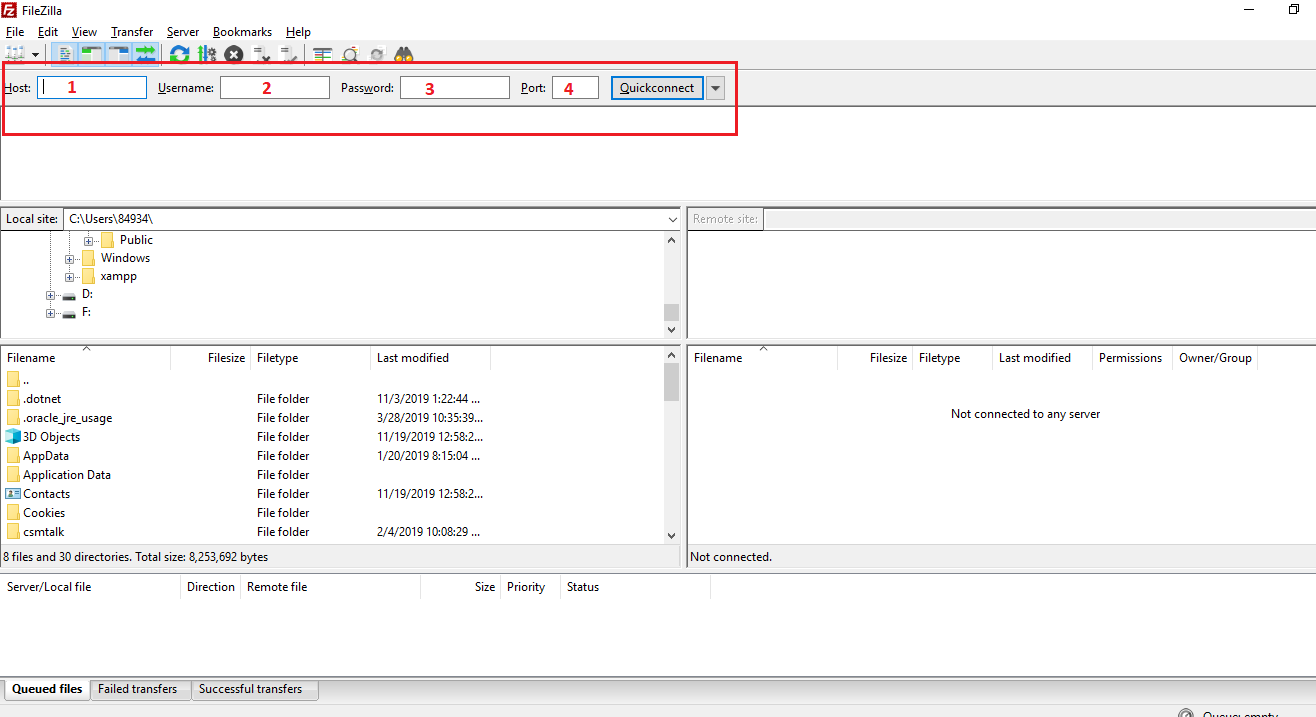Sort remote list by Owner/Group column
1316x717 pixels.
[1215, 358]
